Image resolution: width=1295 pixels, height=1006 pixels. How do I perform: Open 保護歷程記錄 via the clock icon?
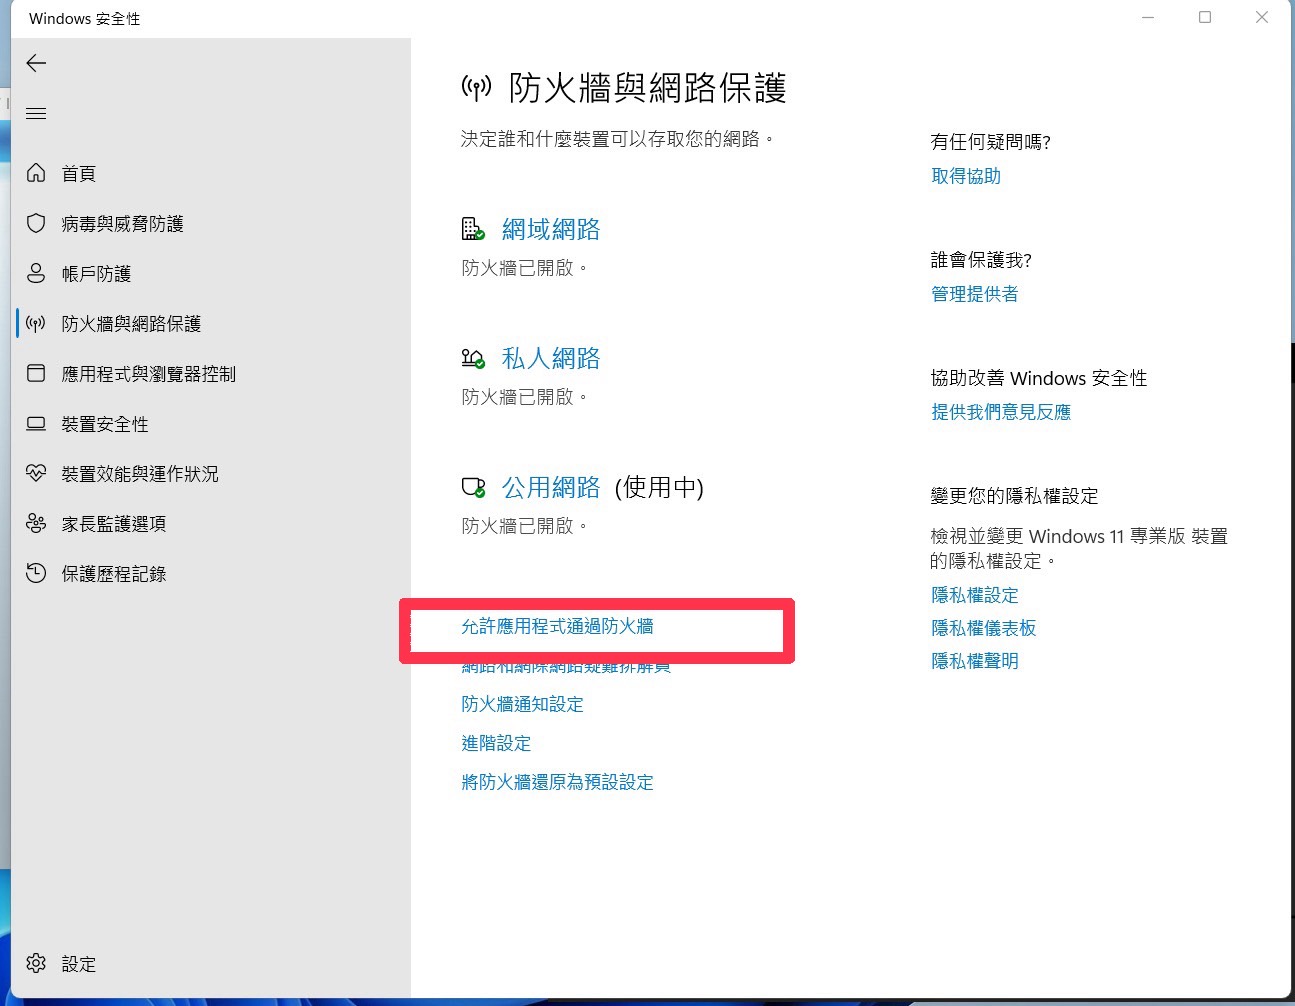point(36,573)
